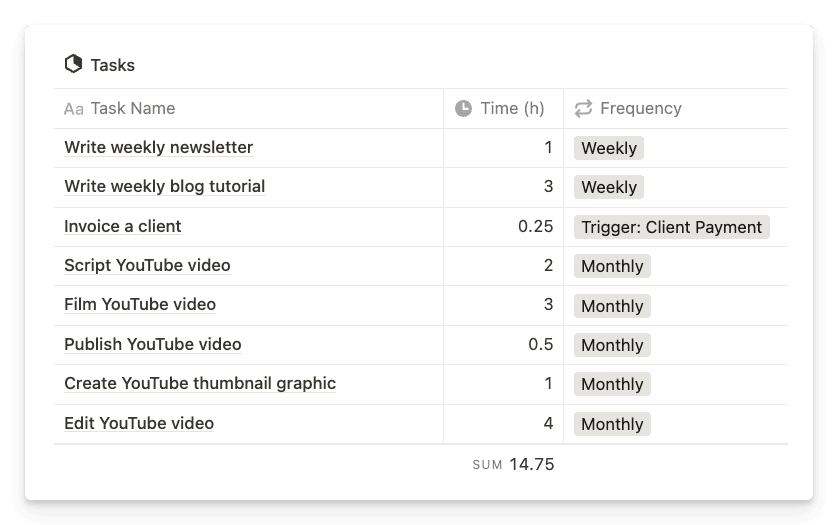
Task: Select the Monthly tag for Edit YouTube video
Action: [612, 424]
